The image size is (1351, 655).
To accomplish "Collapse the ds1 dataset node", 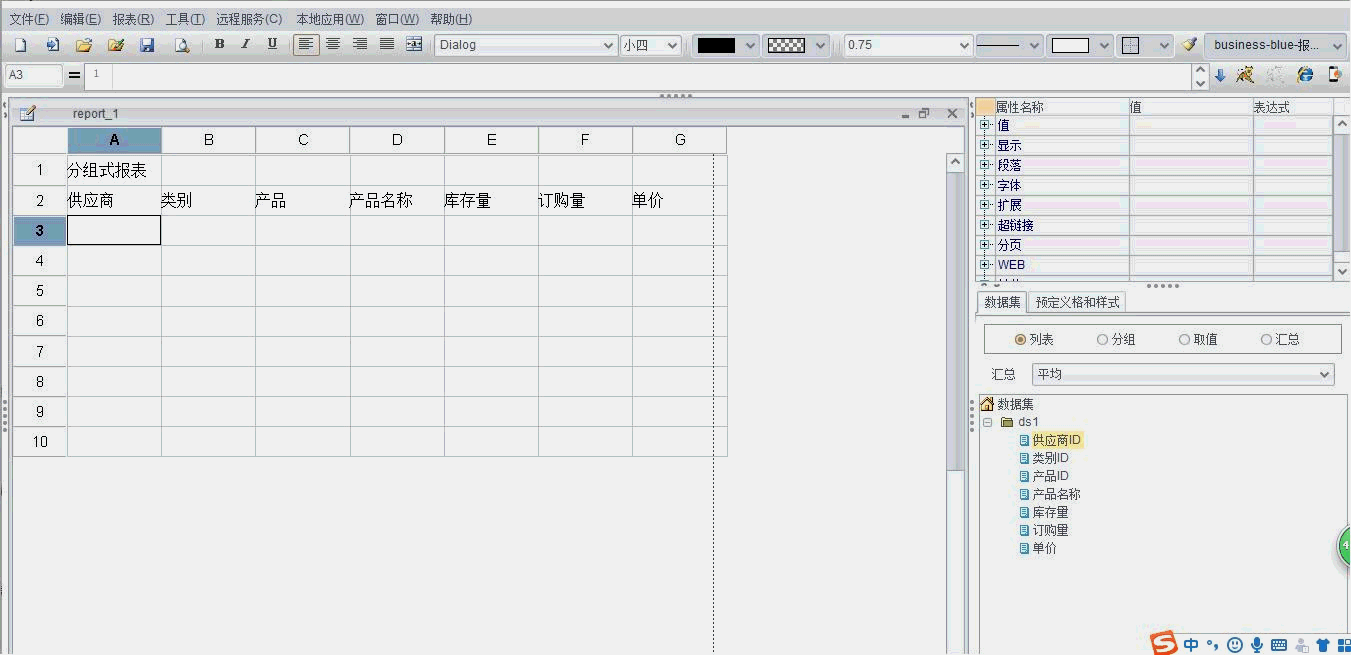I will coord(987,422).
